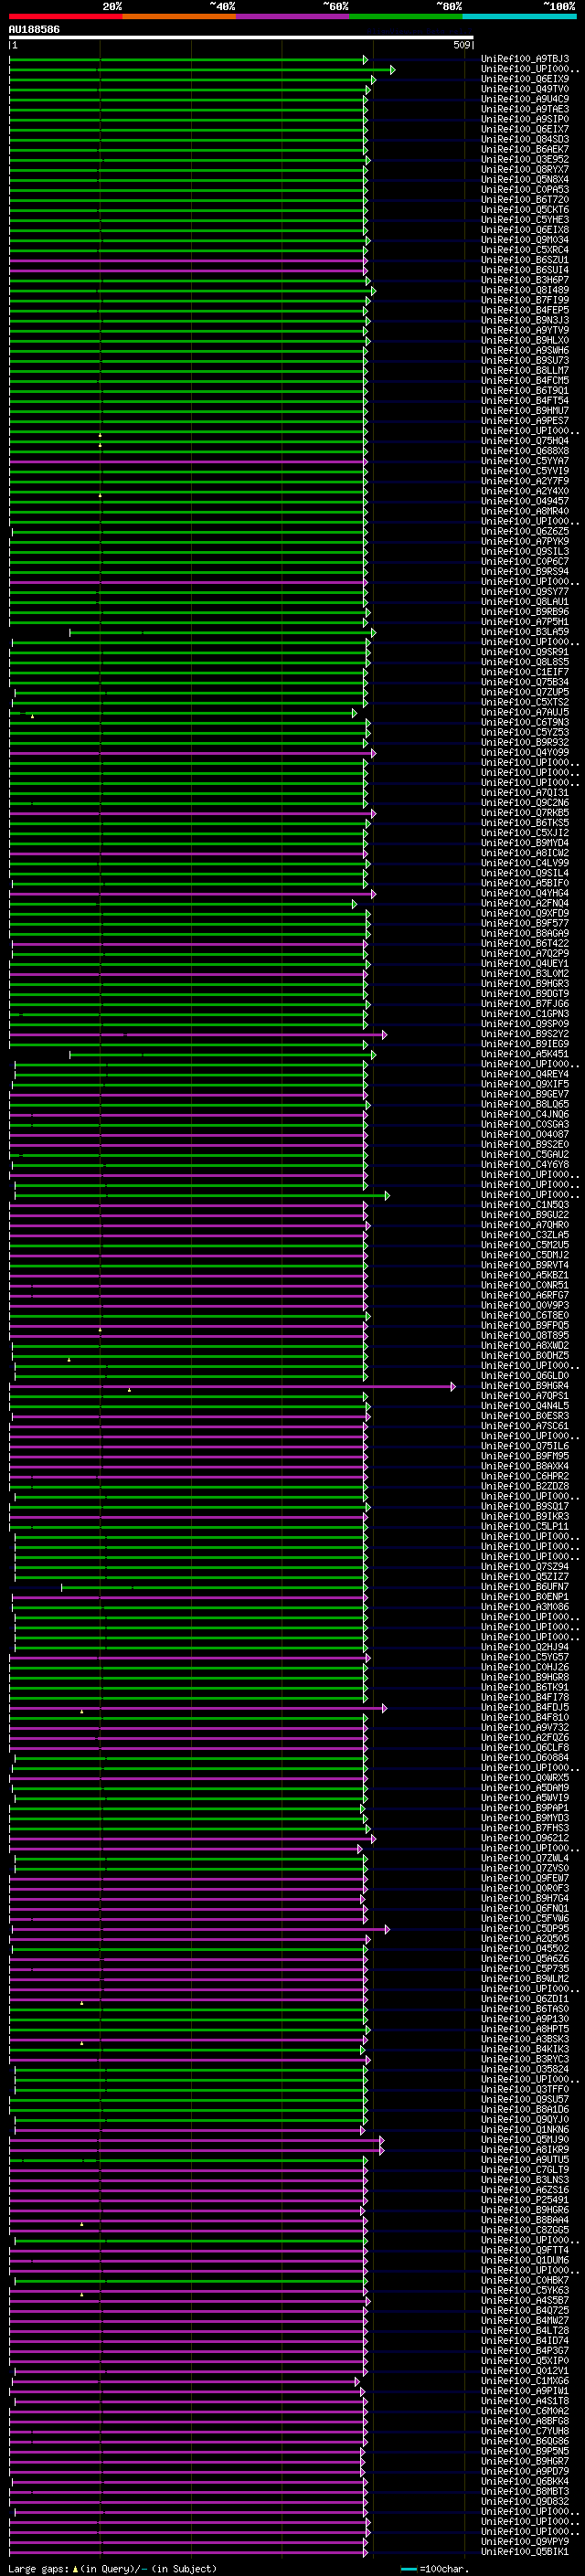585x2576 pixels.
Task: Click the UniRef100_B8LLM7 label
Action: point(525,370)
